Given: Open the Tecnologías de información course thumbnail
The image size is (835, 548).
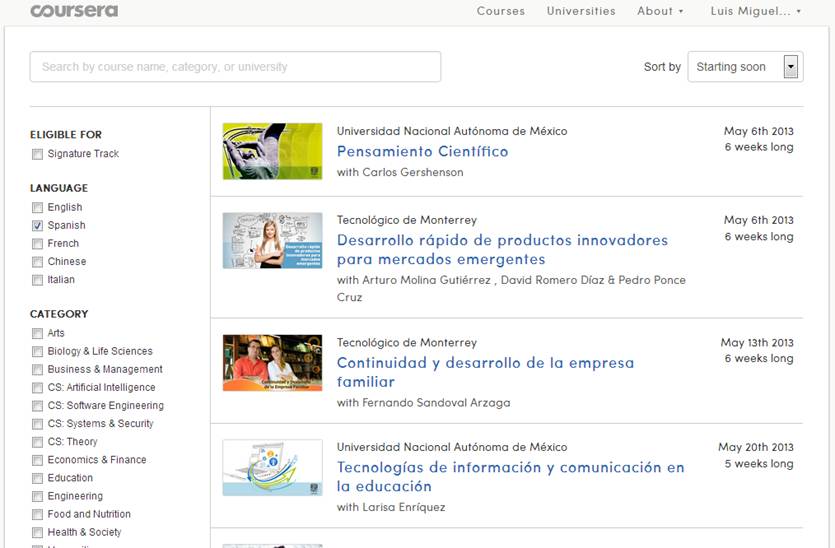Looking at the screenshot, I should (272, 467).
